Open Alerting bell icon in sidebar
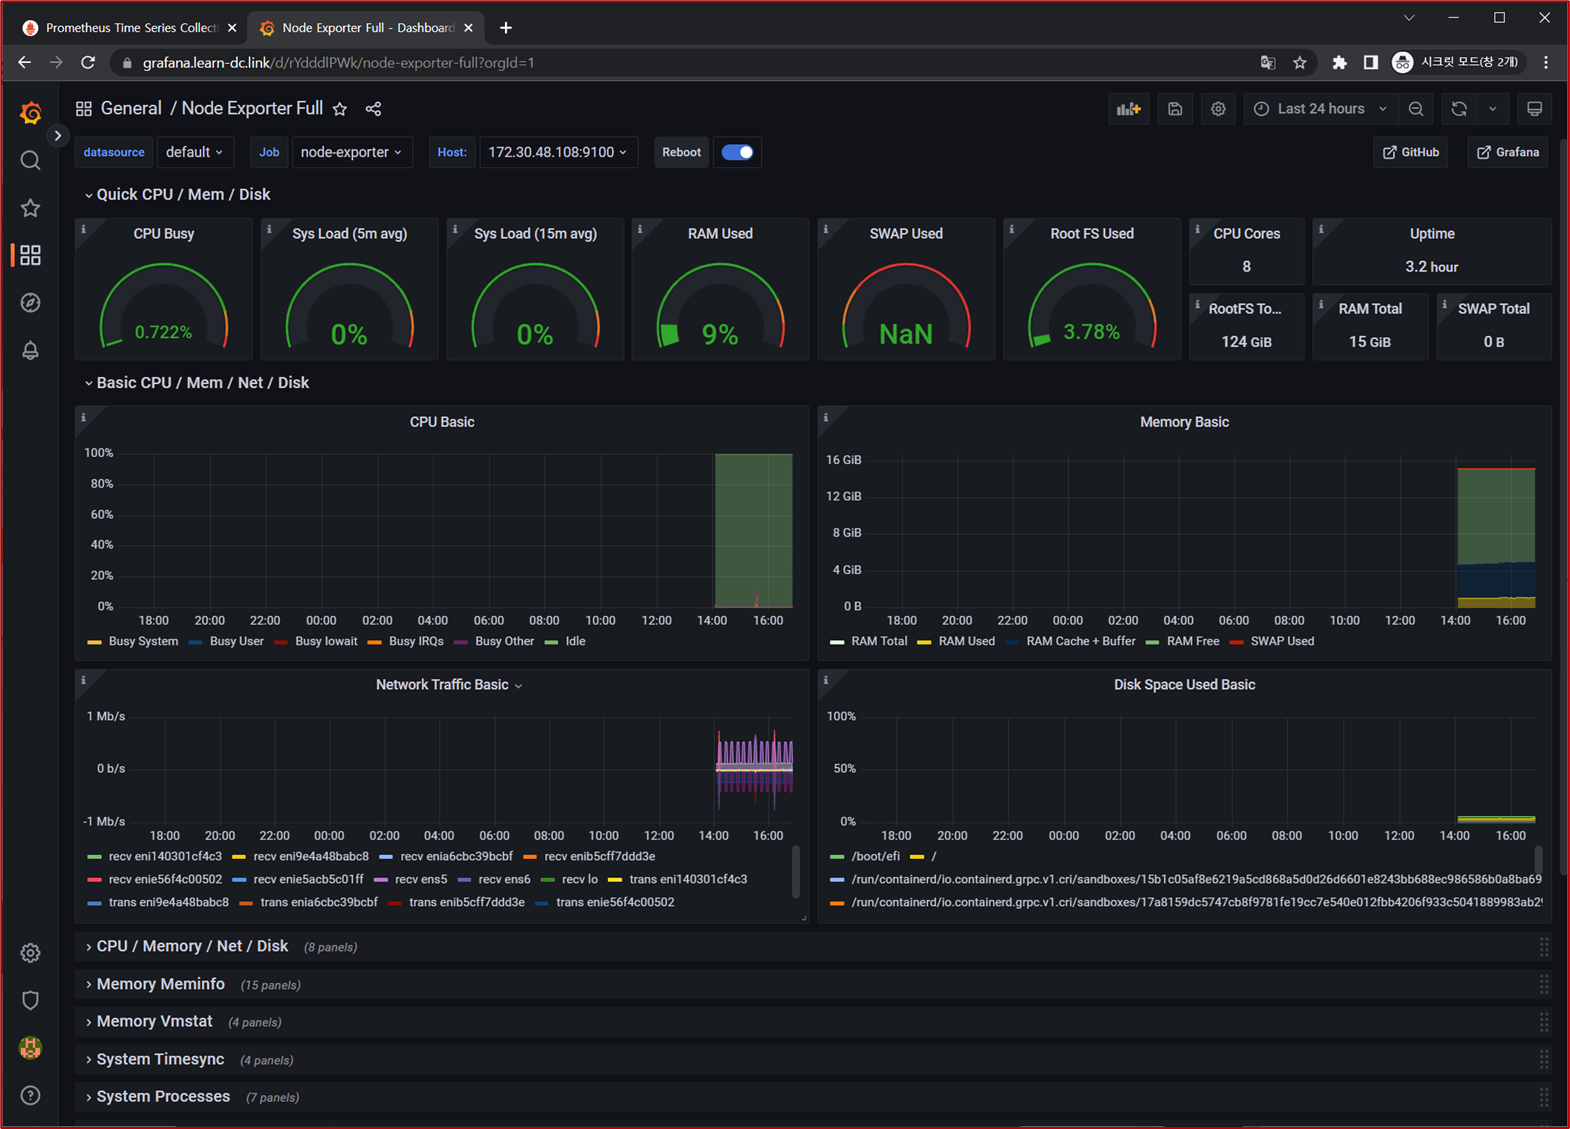This screenshot has width=1570, height=1129. tap(30, 350)
